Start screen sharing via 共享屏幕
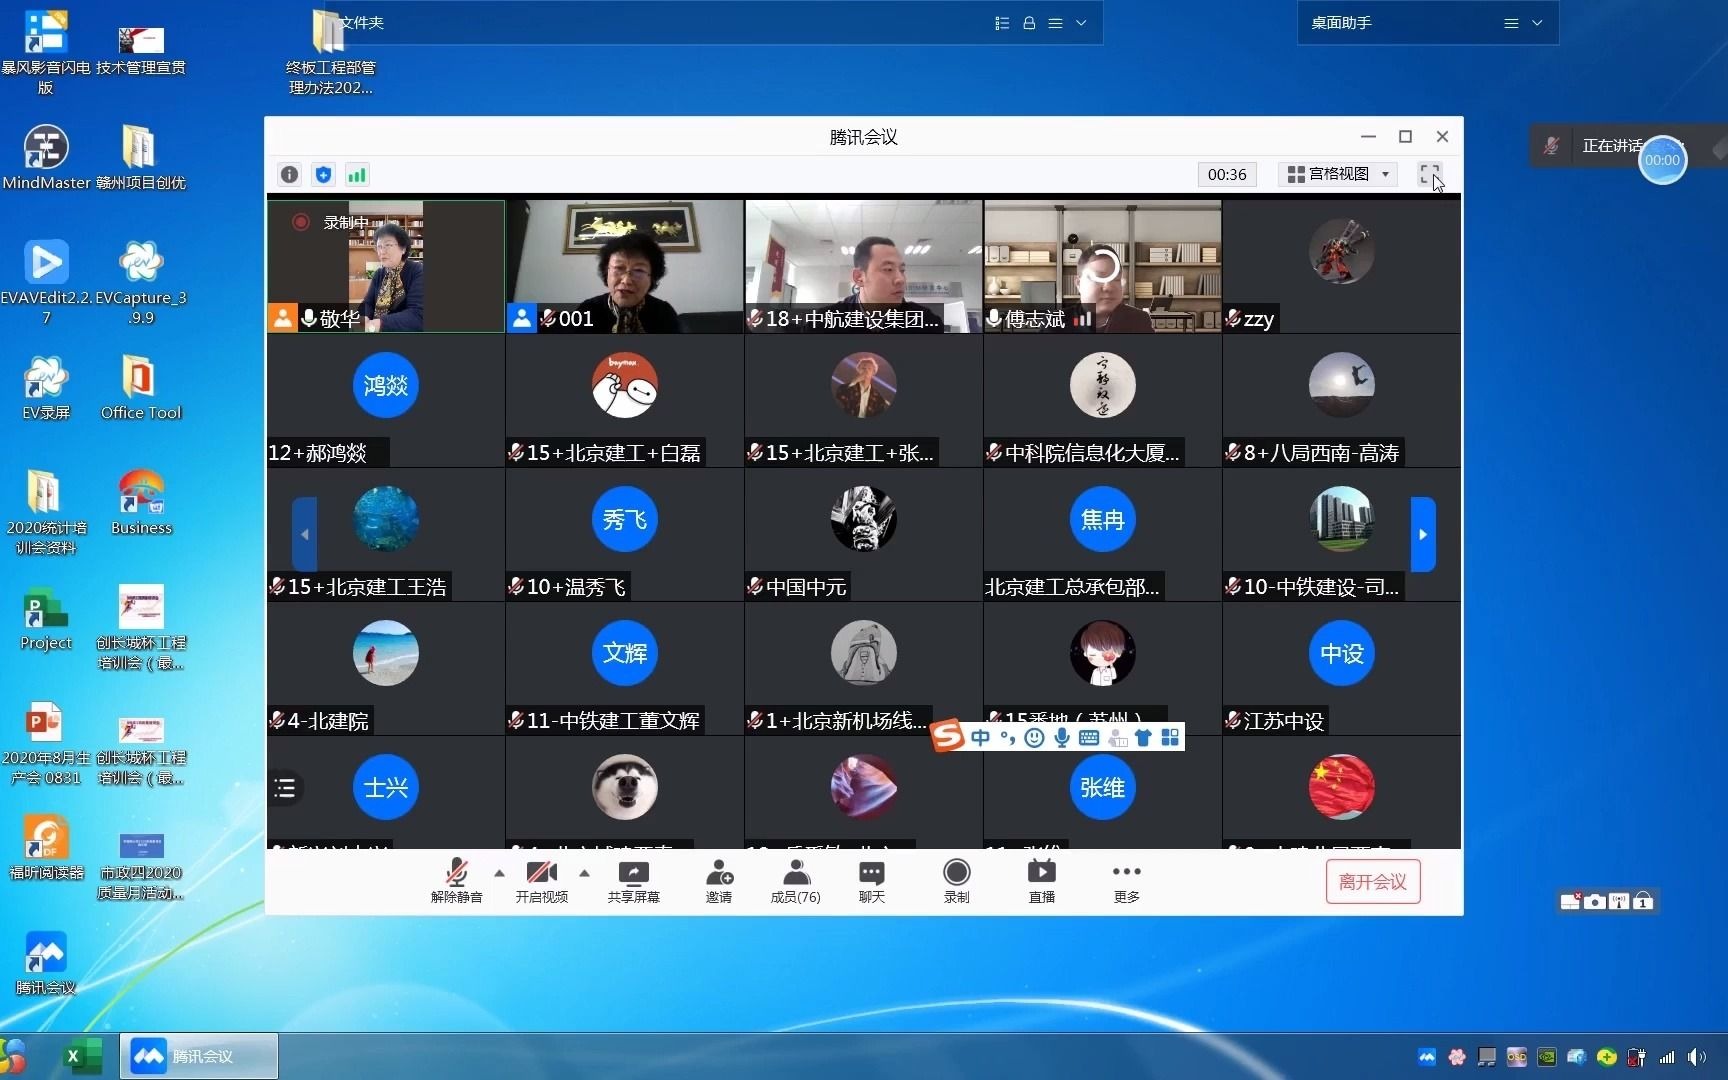This screenshot has width=1728, height=1080. coord(634,881)
